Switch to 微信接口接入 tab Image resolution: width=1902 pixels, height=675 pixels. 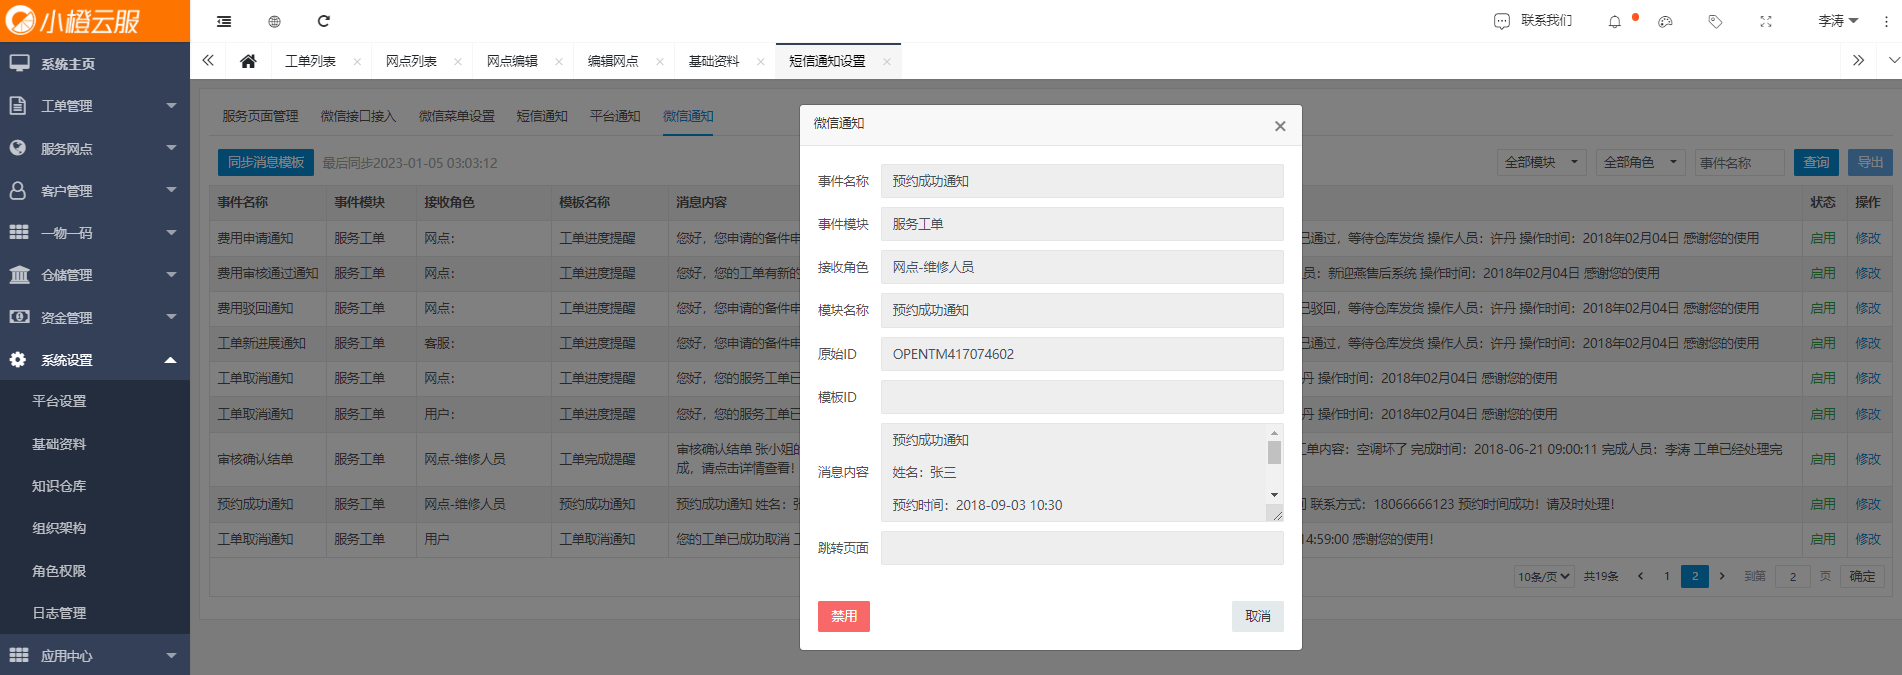[x=358, y=116]
